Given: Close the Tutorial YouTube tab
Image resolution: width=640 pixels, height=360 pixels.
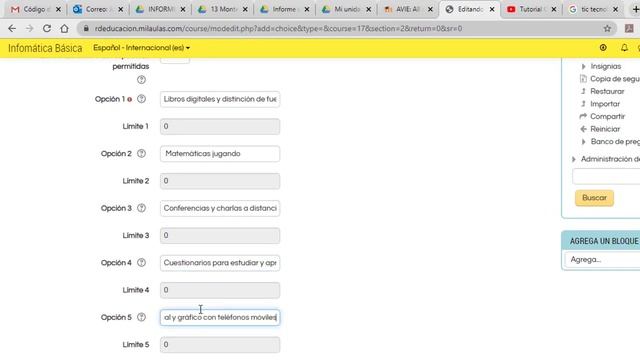Looking at the screenshot, I should coord(554,9).
